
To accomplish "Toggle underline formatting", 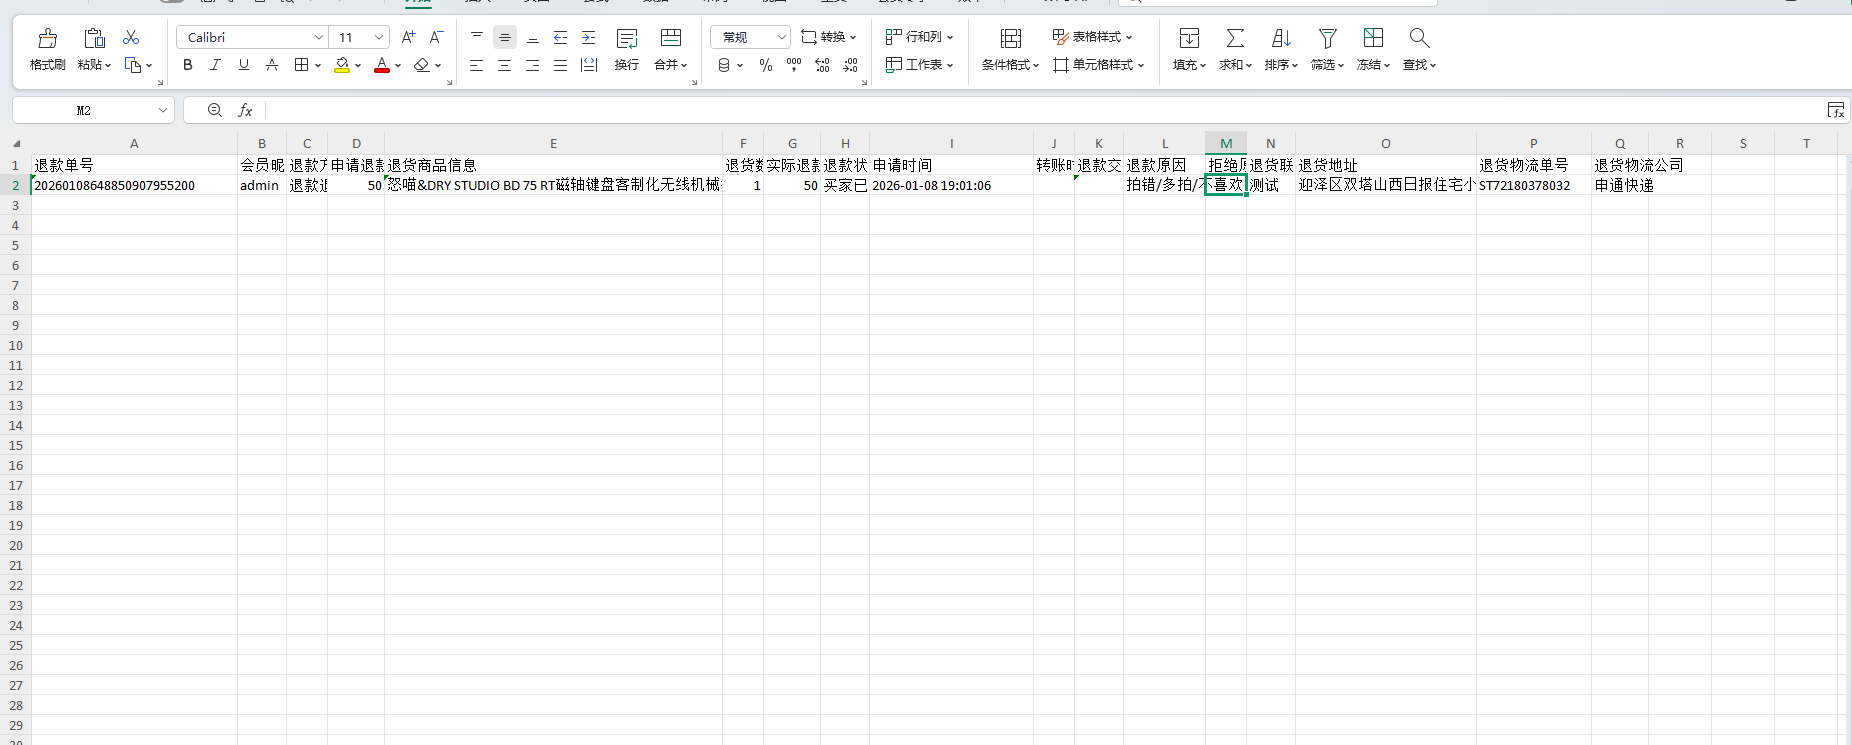I will tap(243, 65).
